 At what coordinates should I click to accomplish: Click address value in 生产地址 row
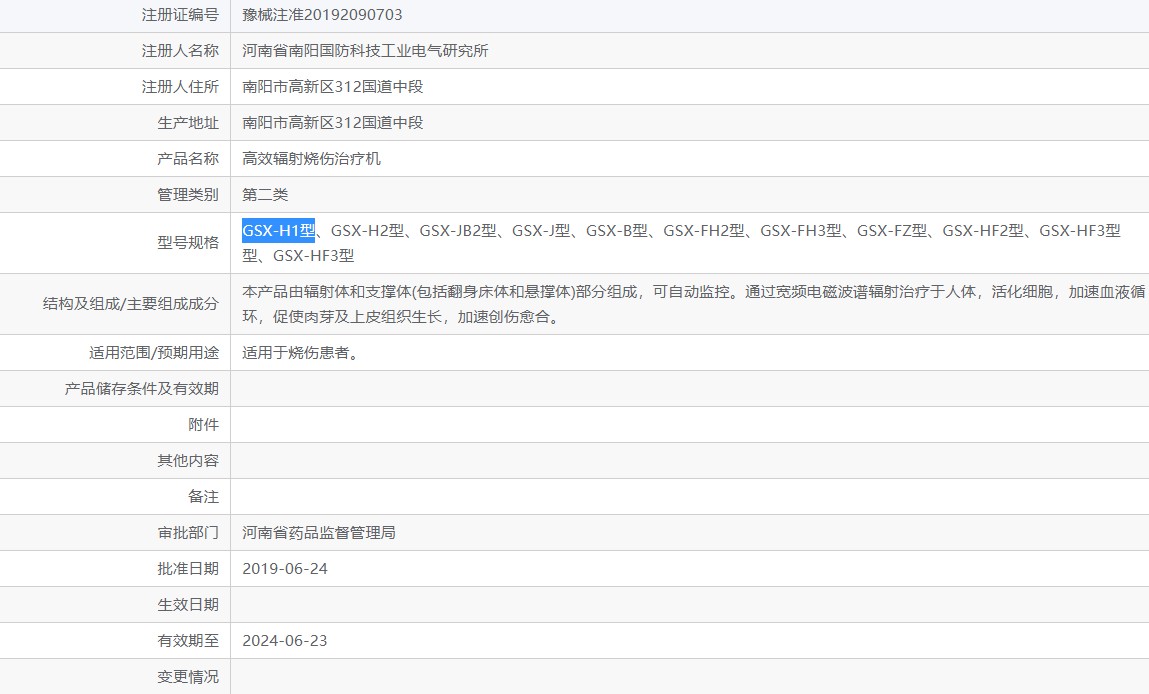click(333, 122)
